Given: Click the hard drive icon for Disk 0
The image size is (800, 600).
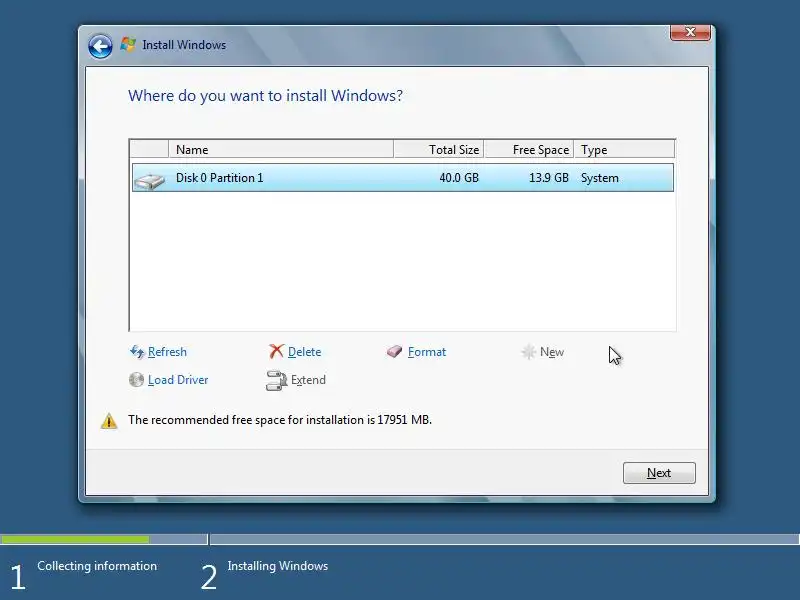Looking at the screenshot, I should pyautogui.click(x=149, y=180).
